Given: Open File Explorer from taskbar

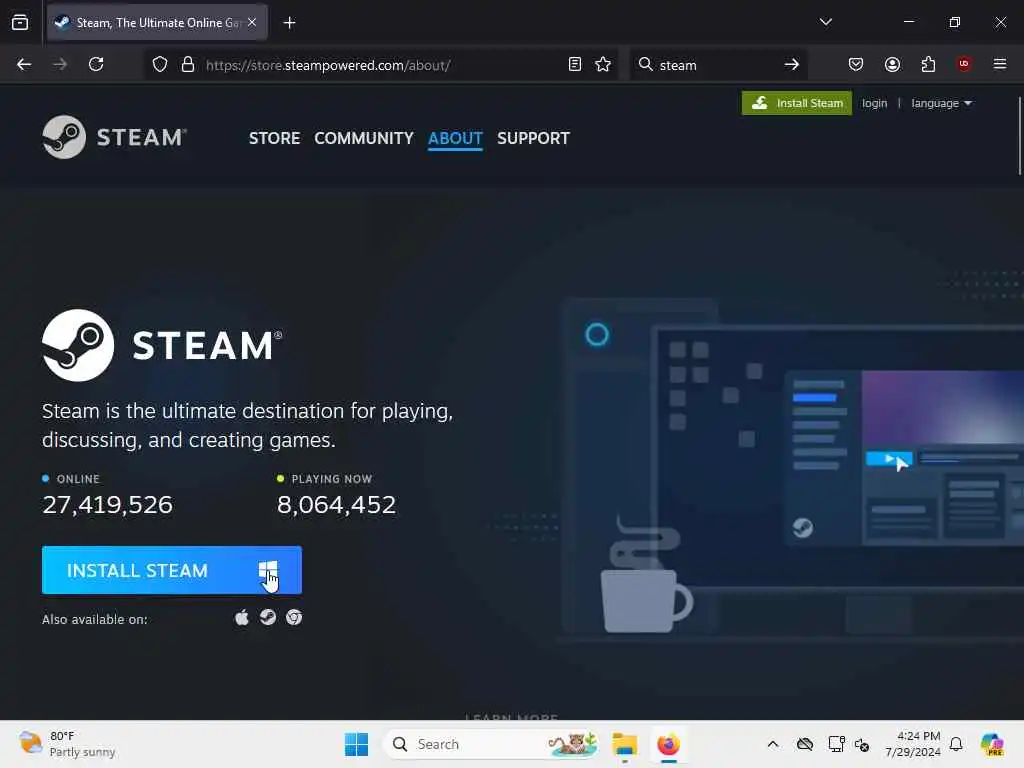Looking at the screenshot, I should pos(624,744).
